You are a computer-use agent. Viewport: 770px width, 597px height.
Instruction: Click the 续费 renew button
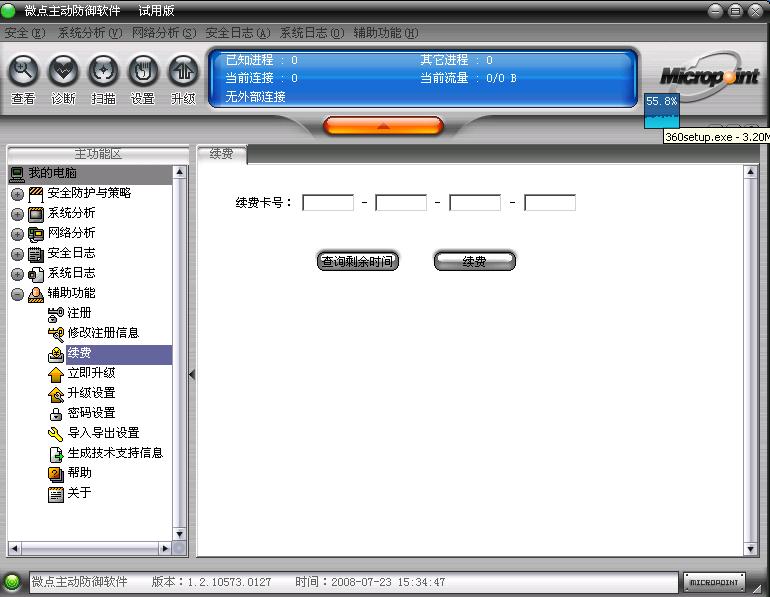click(x=474, y=261)
